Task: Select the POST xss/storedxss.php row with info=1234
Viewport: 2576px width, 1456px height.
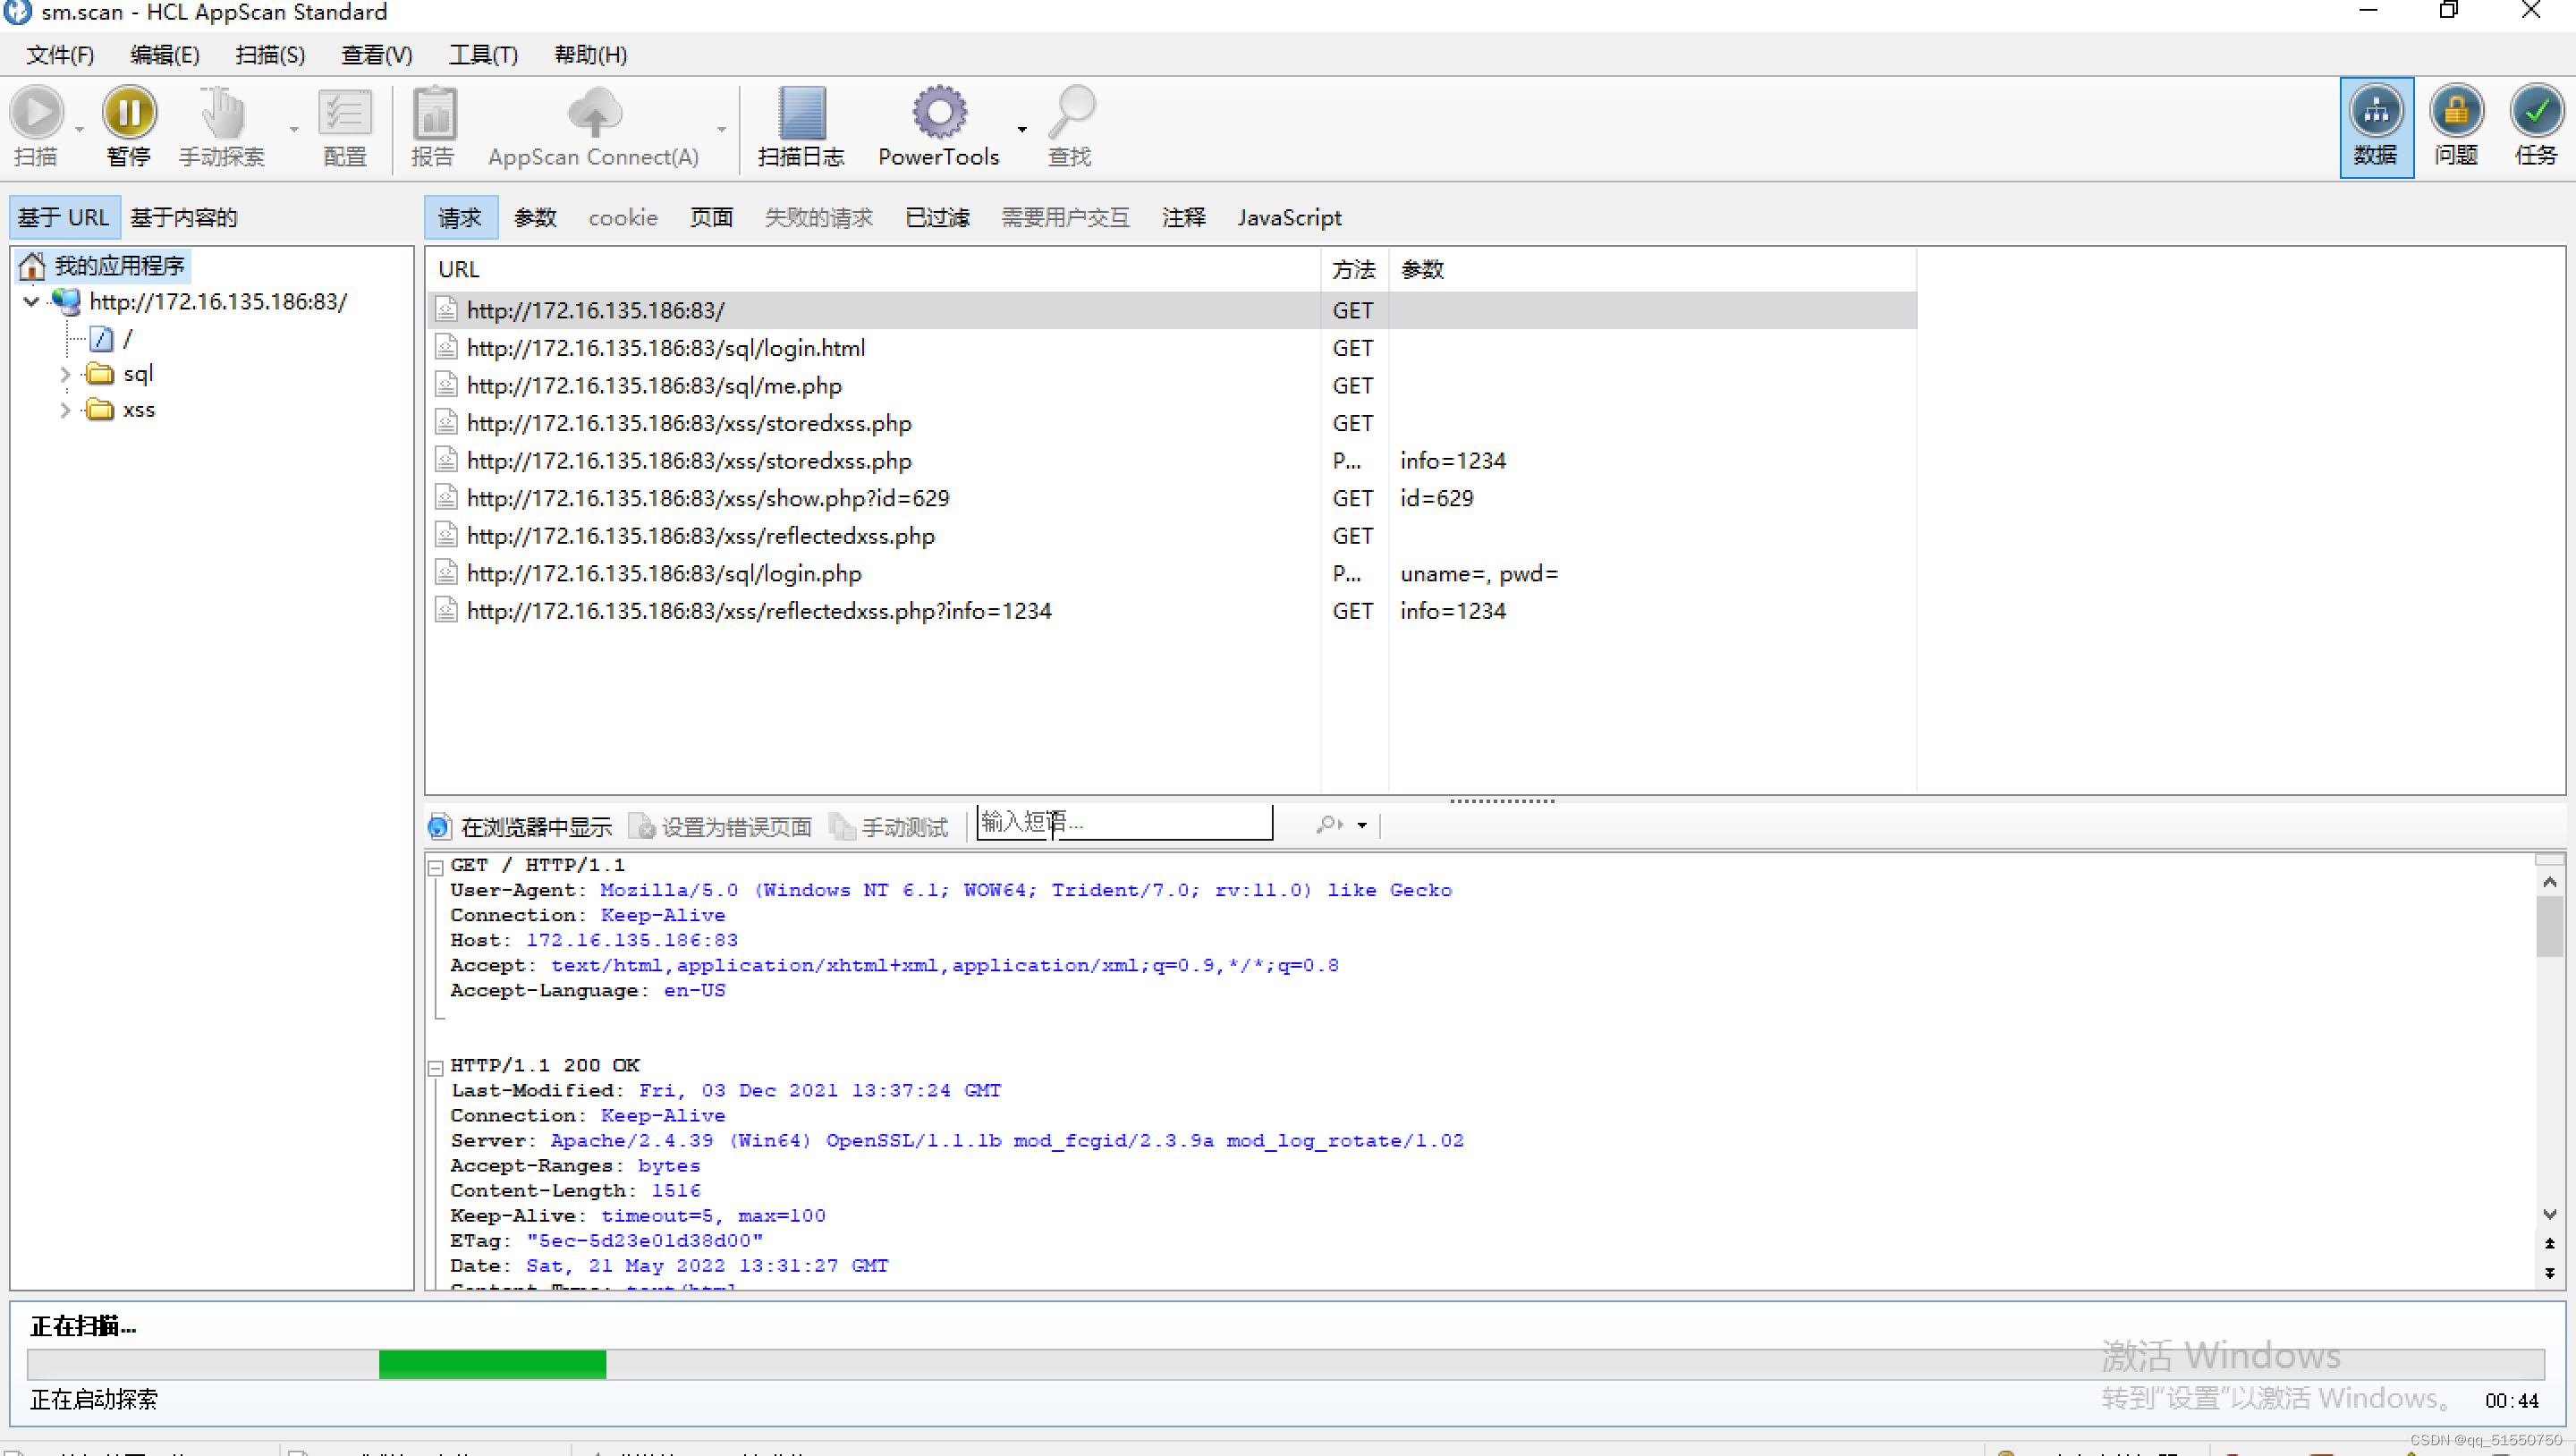Action: 1172,461
